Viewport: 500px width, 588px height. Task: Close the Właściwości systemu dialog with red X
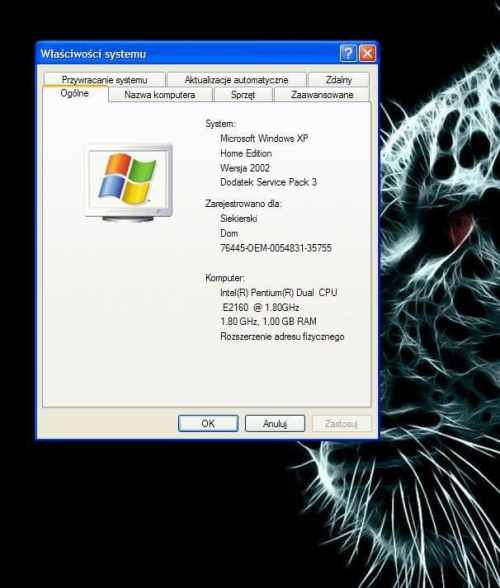(367, 53)
